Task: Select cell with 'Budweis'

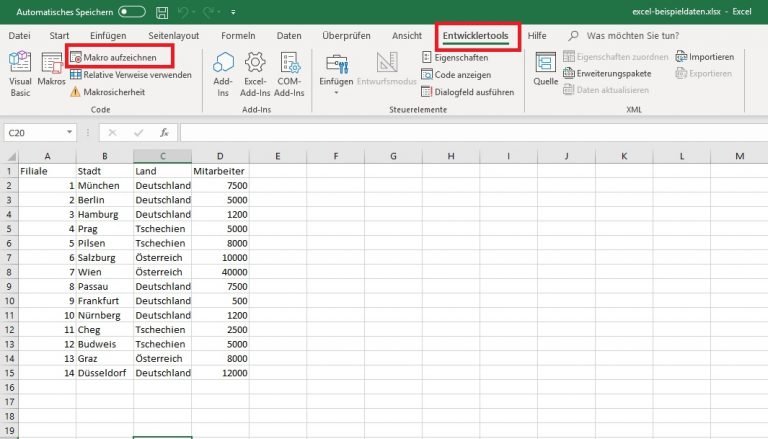Action: (105, 344)
